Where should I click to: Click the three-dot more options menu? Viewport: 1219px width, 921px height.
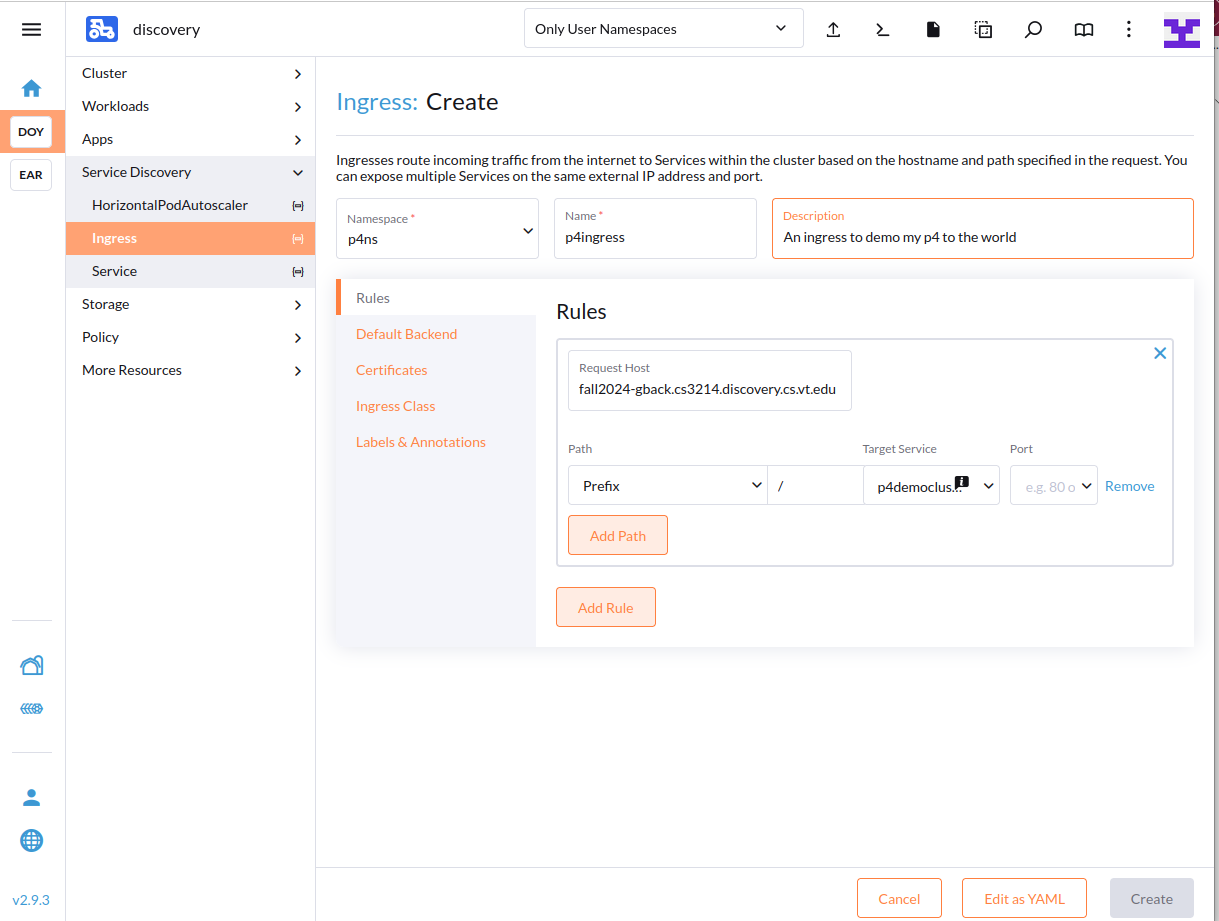[1129, 29]
